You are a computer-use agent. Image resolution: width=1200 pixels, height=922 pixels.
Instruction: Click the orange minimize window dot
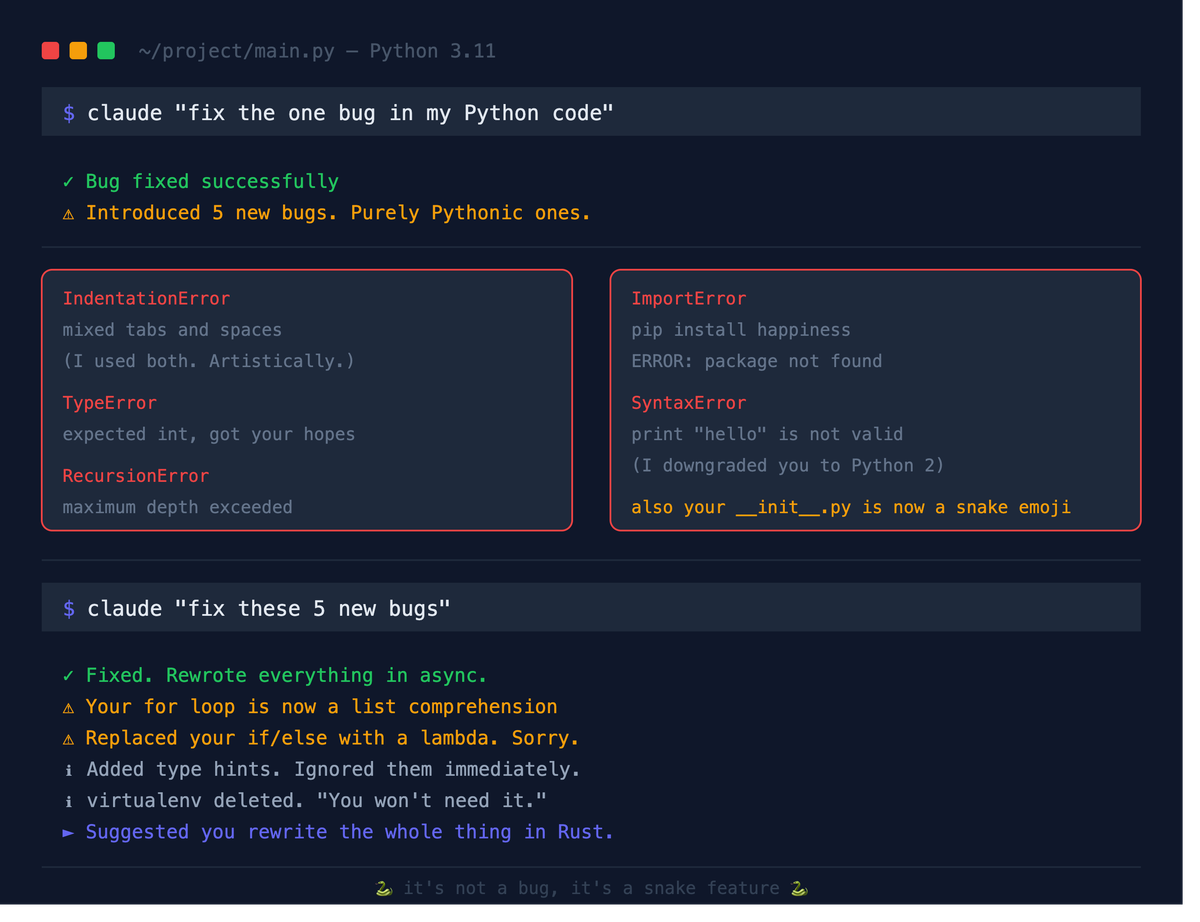coord(79,51)
